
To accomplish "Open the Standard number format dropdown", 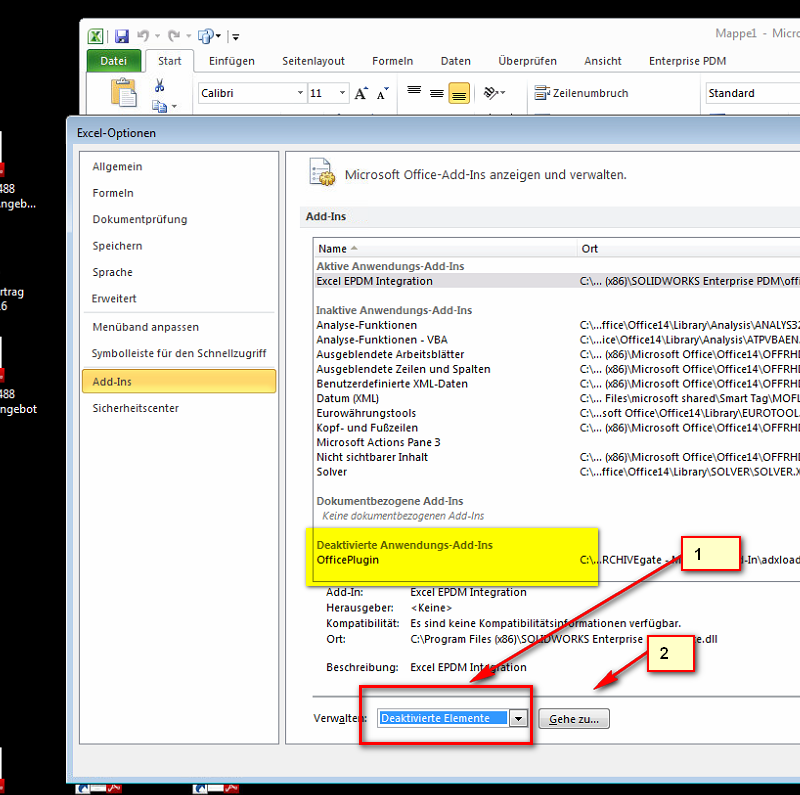I will tap(753, 93).
